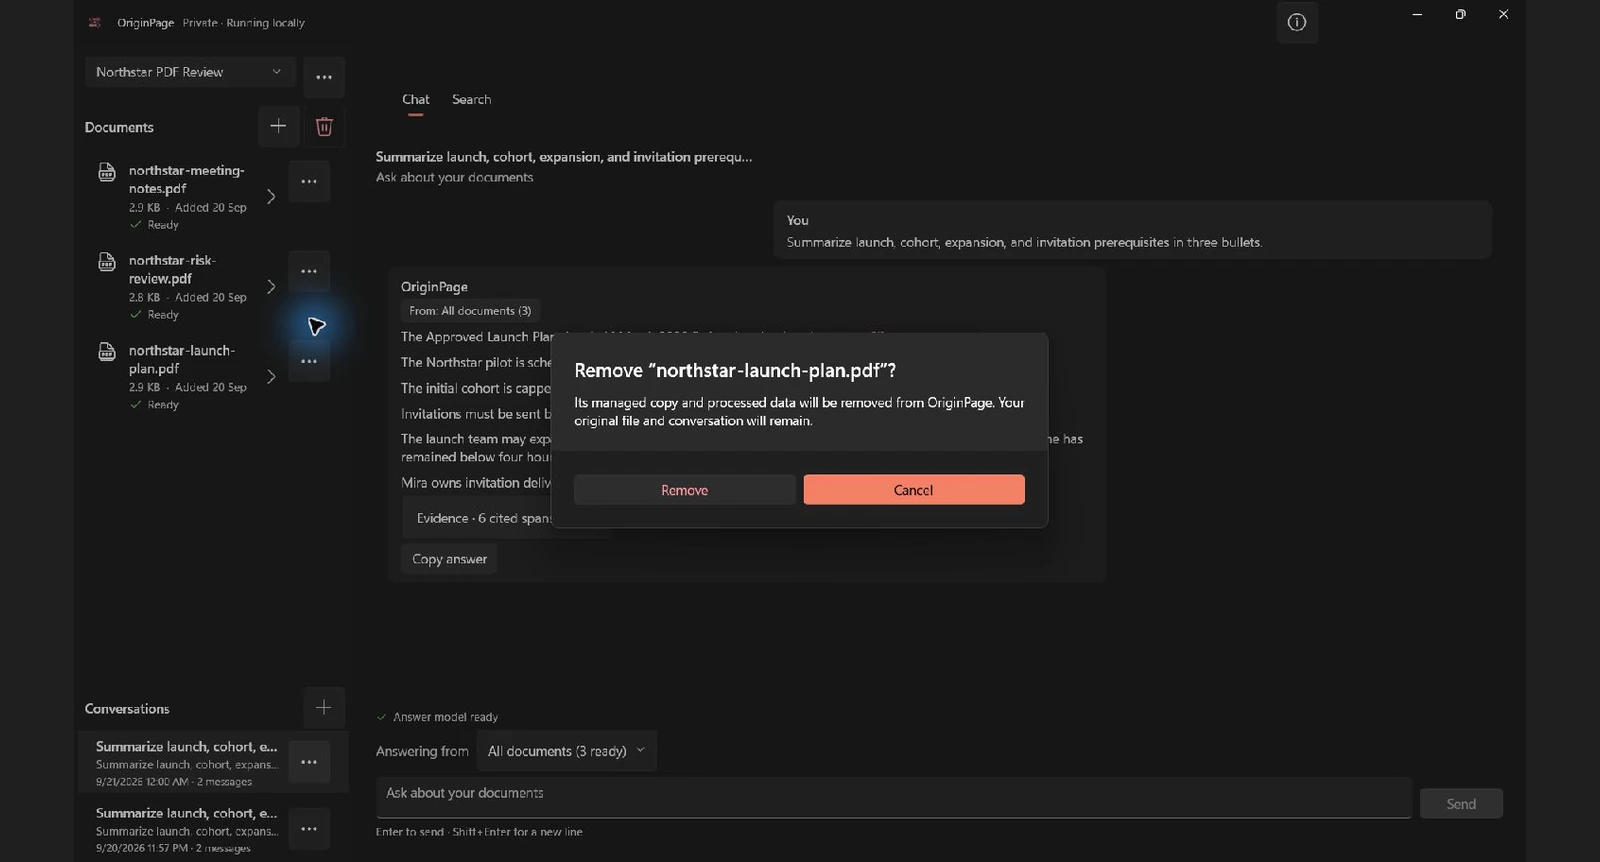The height and width of the screenshot is (862, 1600).
Task: Open options for the 12:00 AM conversation
Action: point(309,762)
